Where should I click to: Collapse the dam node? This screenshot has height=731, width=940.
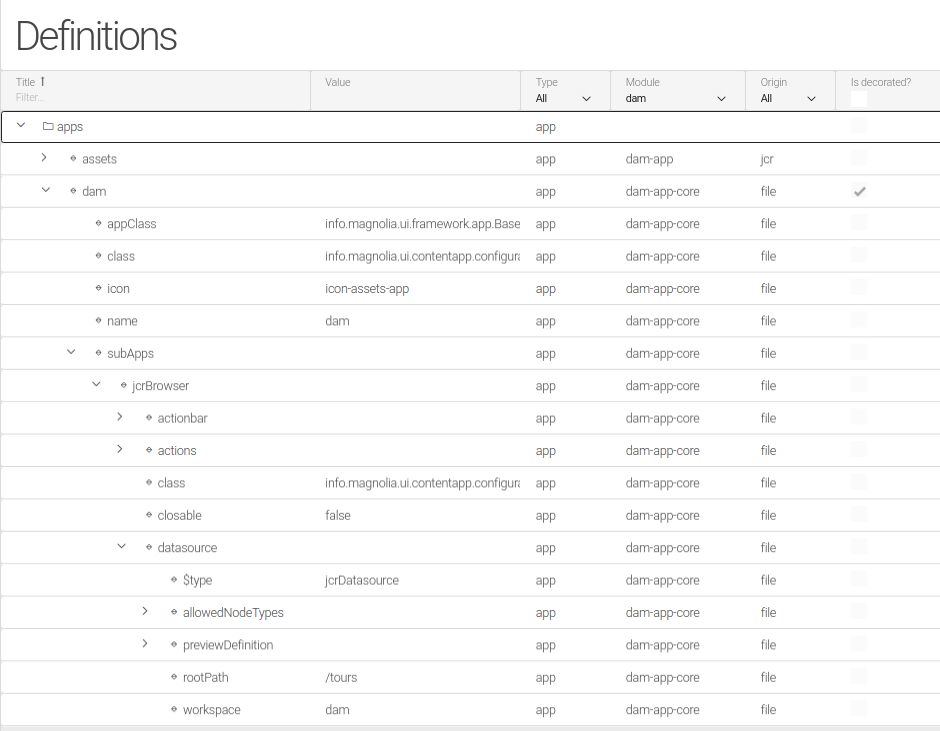46,190
